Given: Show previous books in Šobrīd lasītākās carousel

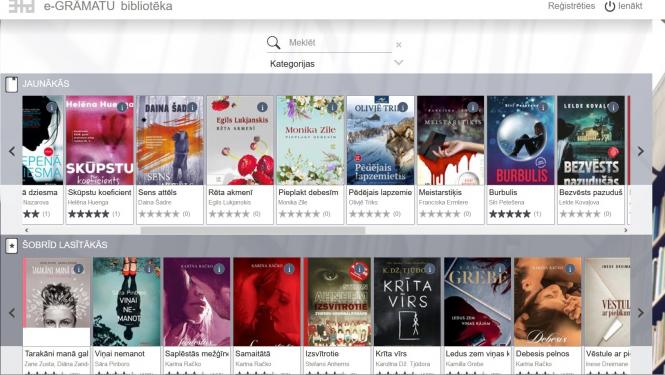Looking at the screenshot, I should [12, 313].
